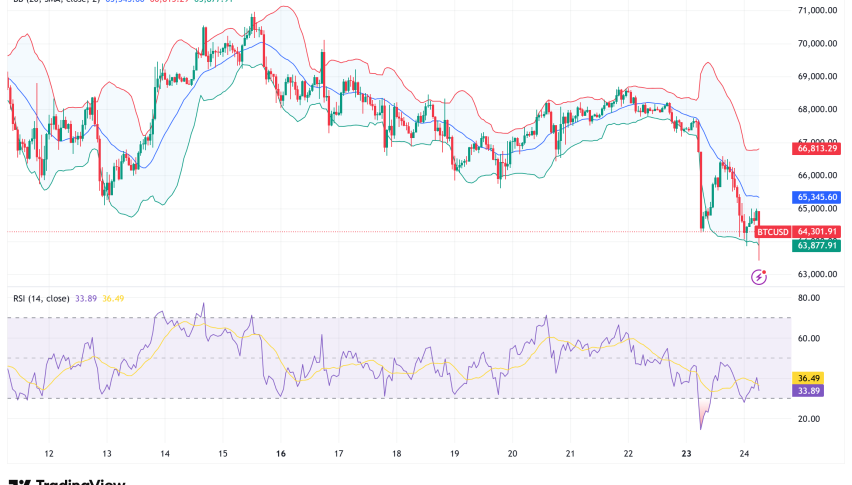Click the 71,000.00 price scale label
This screenshot has width=852, height=485.
817,10
